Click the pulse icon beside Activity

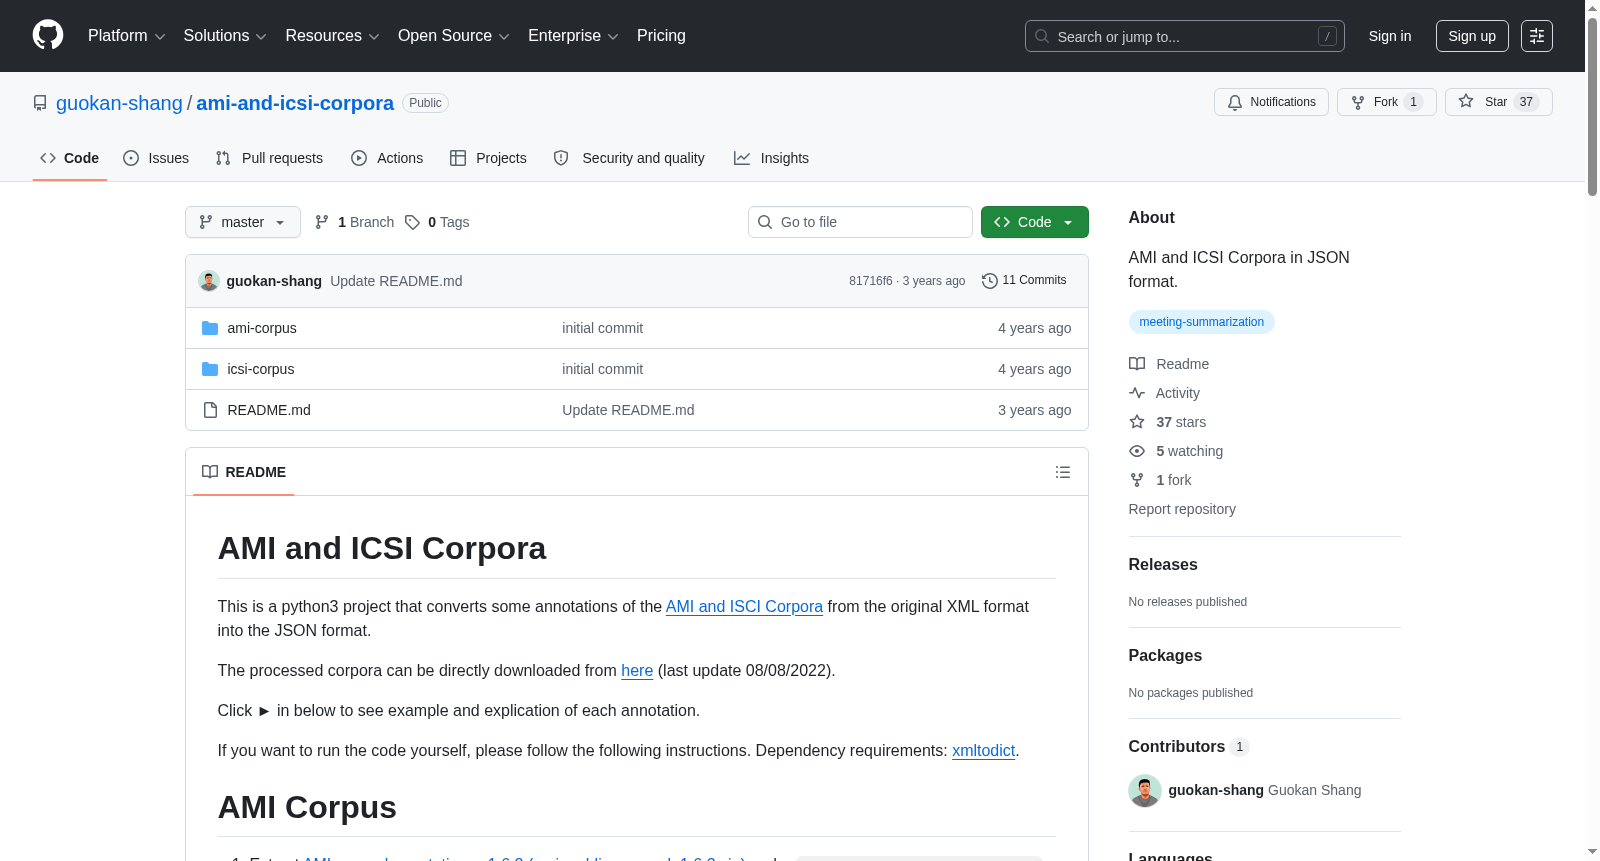coord(1137,393)
